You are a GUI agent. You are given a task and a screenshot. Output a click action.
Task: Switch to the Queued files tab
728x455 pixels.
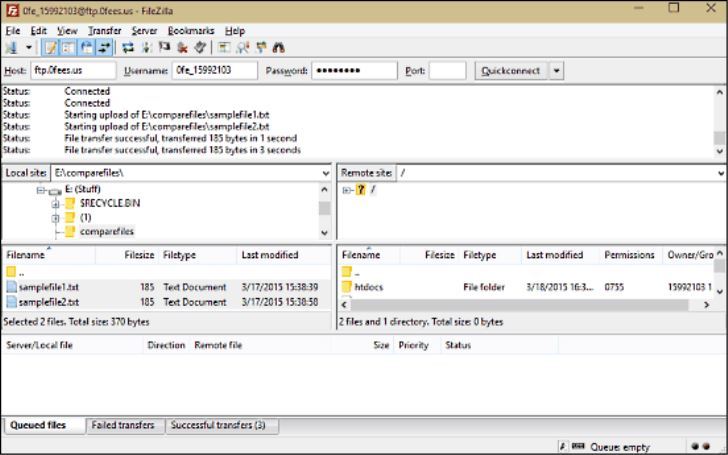[45, 425]
